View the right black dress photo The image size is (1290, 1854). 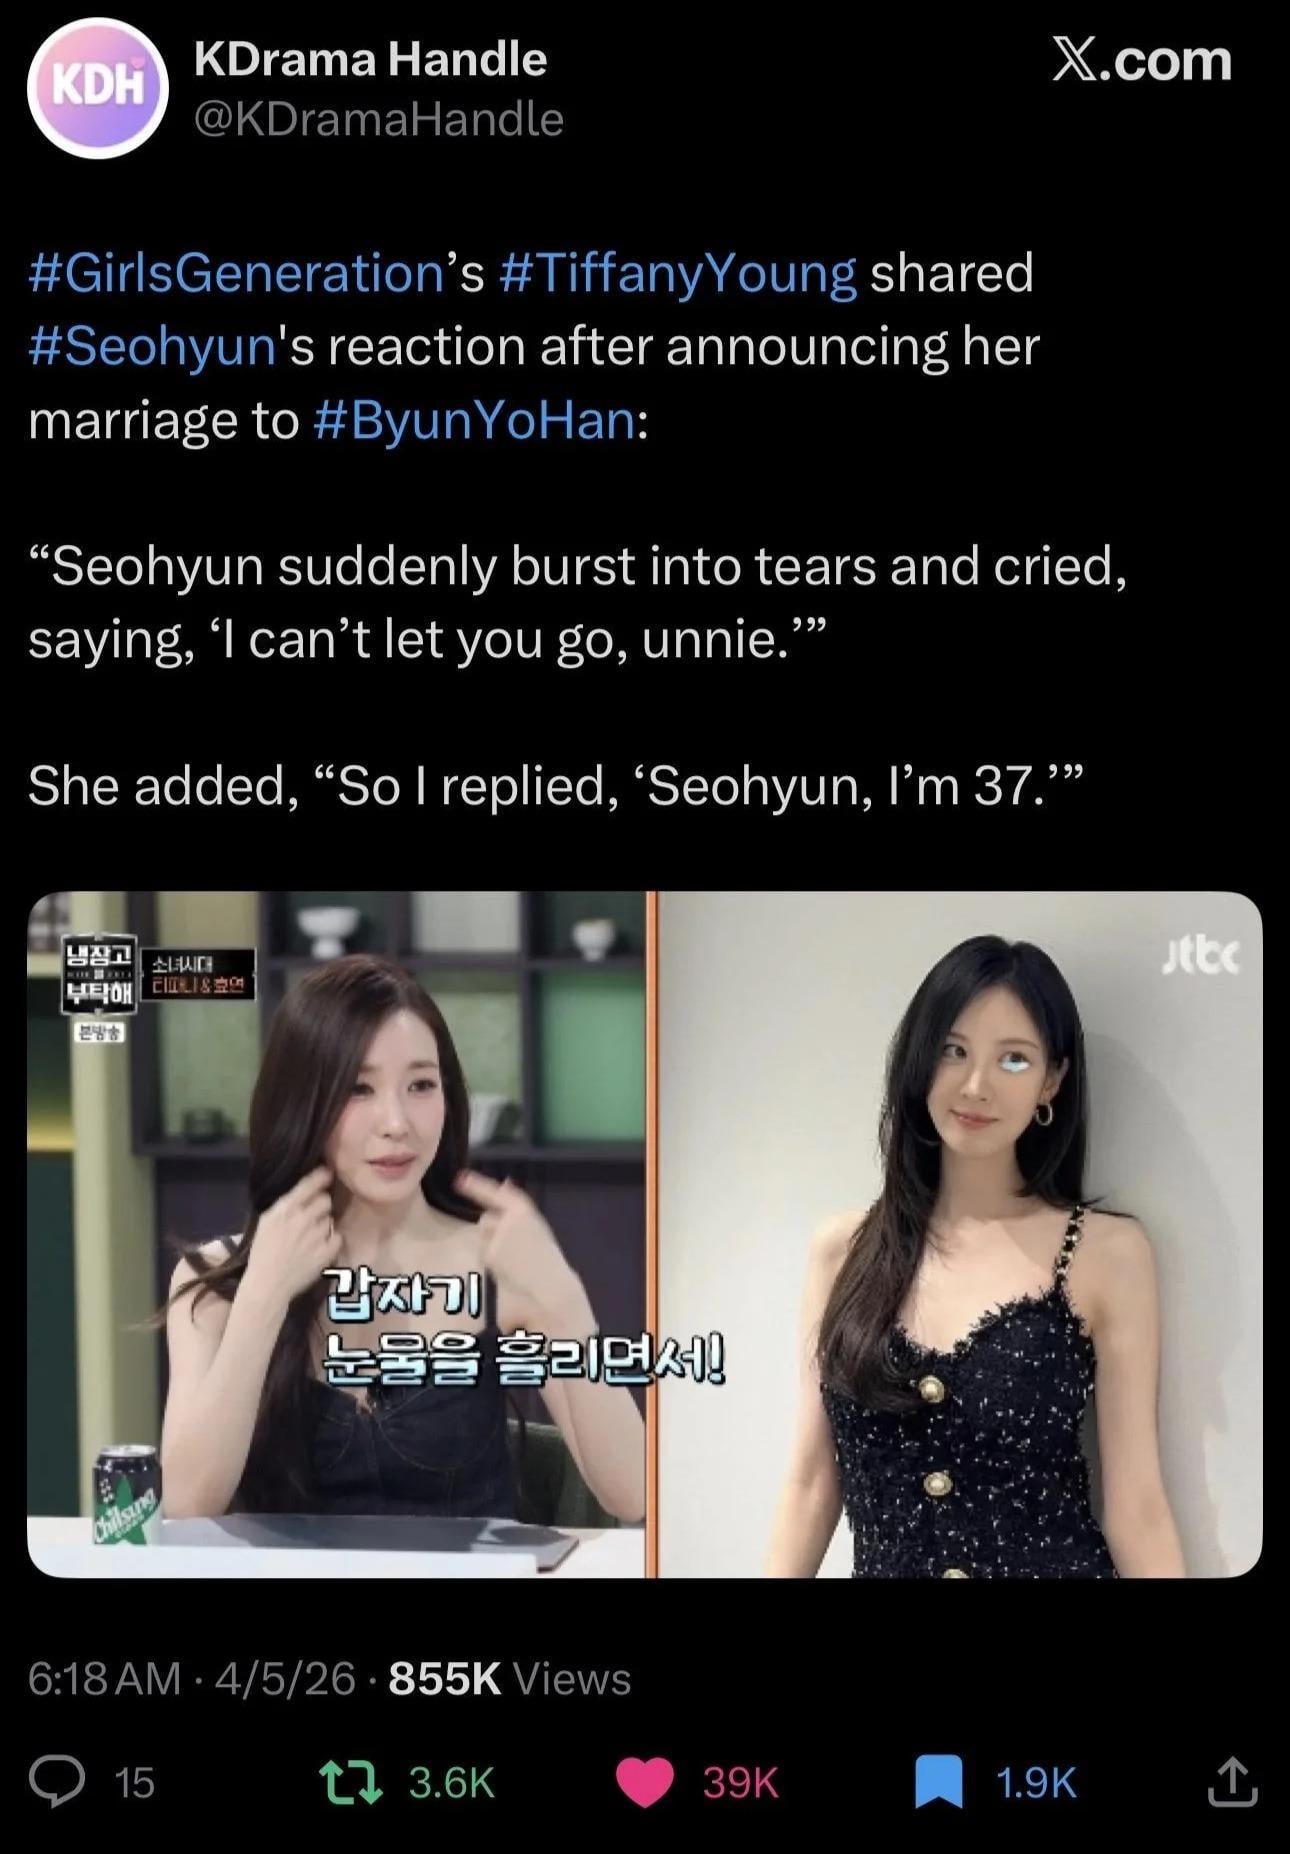960,1234
